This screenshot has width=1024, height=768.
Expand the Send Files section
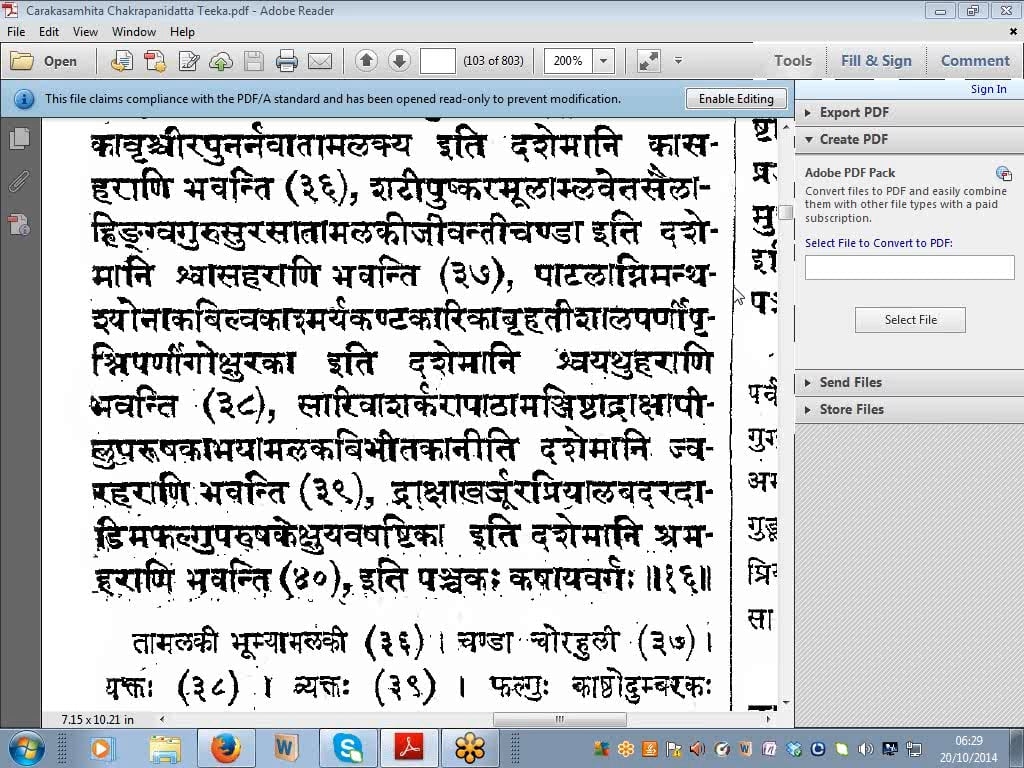click(x=850, y=382)
